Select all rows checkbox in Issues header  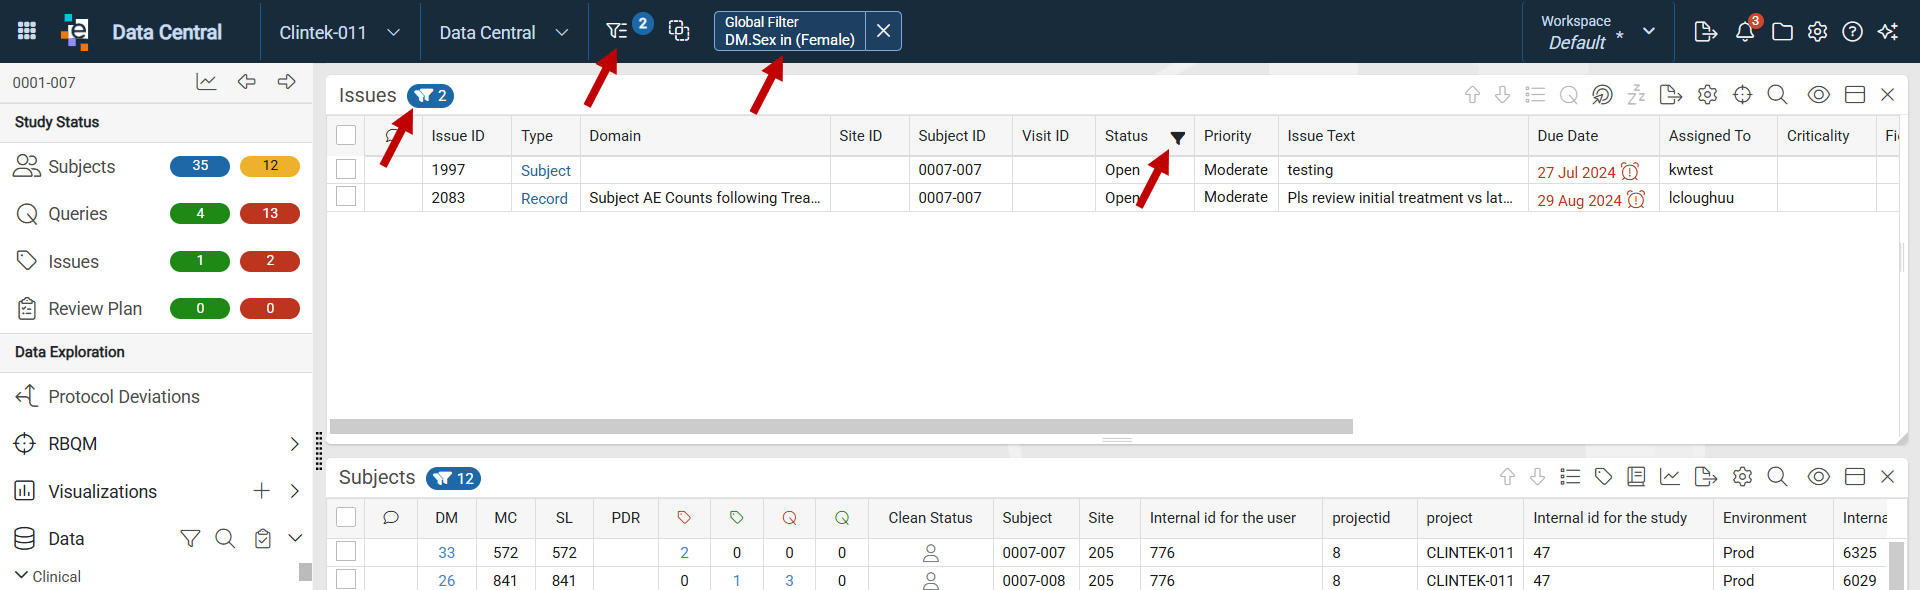346,135
